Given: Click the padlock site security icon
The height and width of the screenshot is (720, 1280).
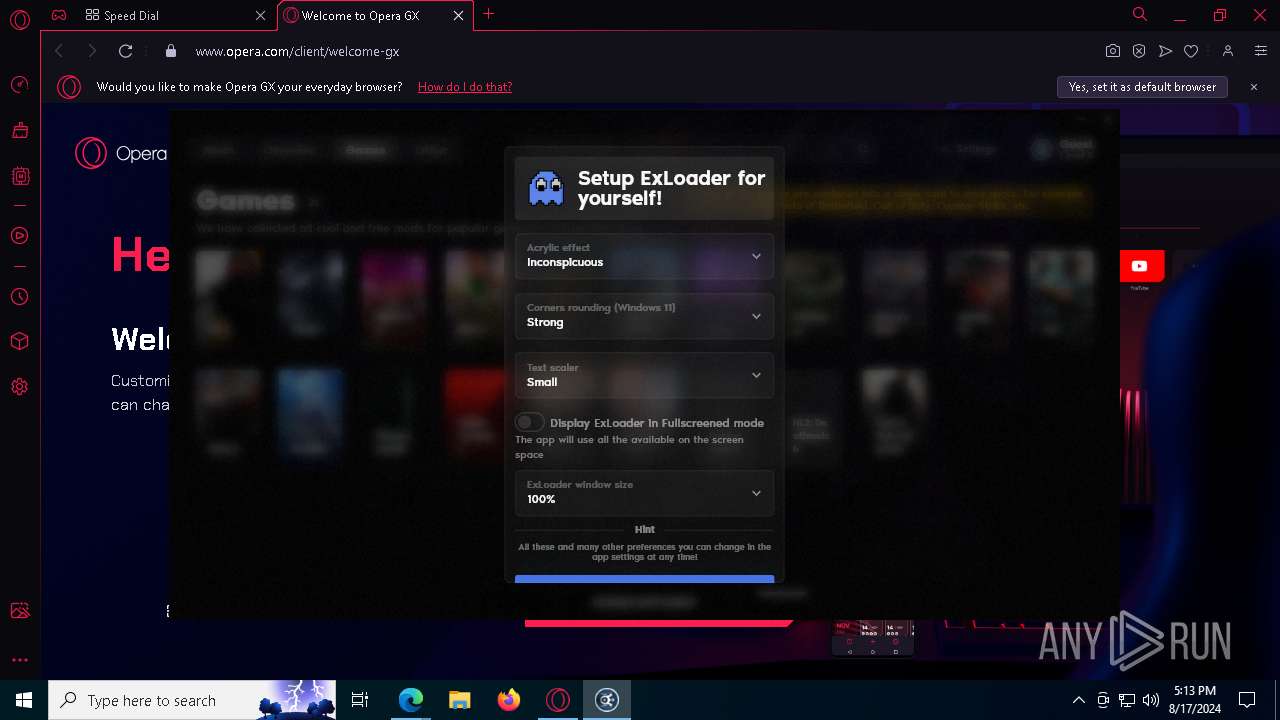Looking at the screenshot, I should tap(170, 51).
